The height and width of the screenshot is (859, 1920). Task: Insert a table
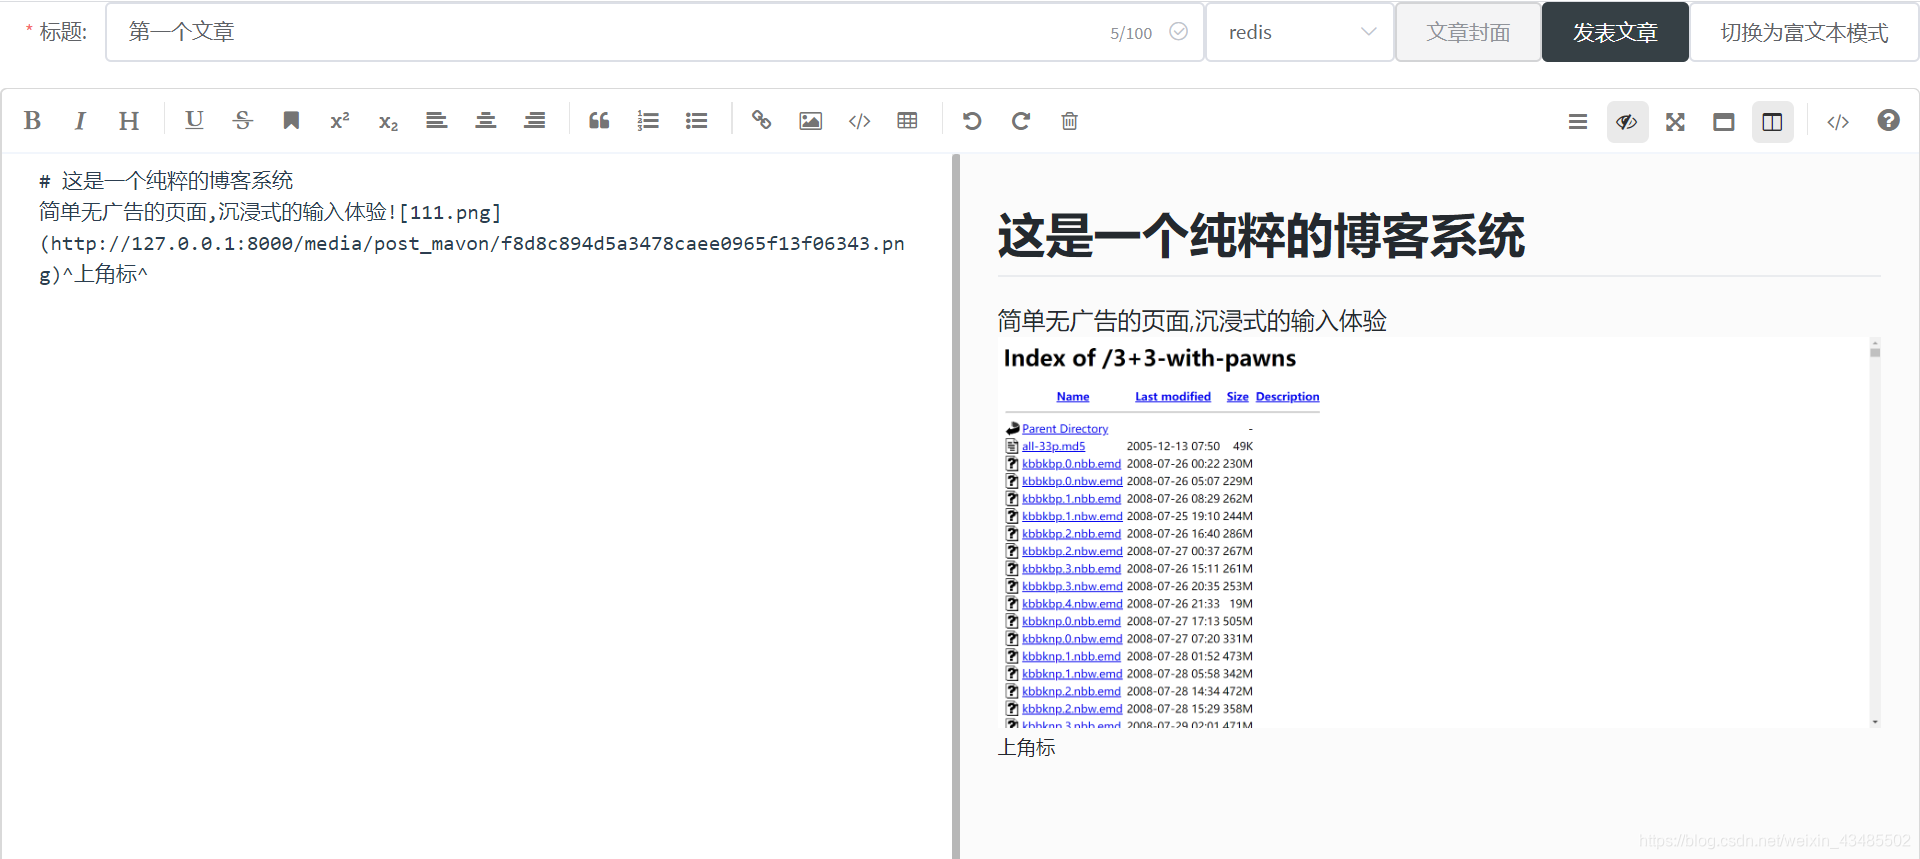(x=908, y=121)
